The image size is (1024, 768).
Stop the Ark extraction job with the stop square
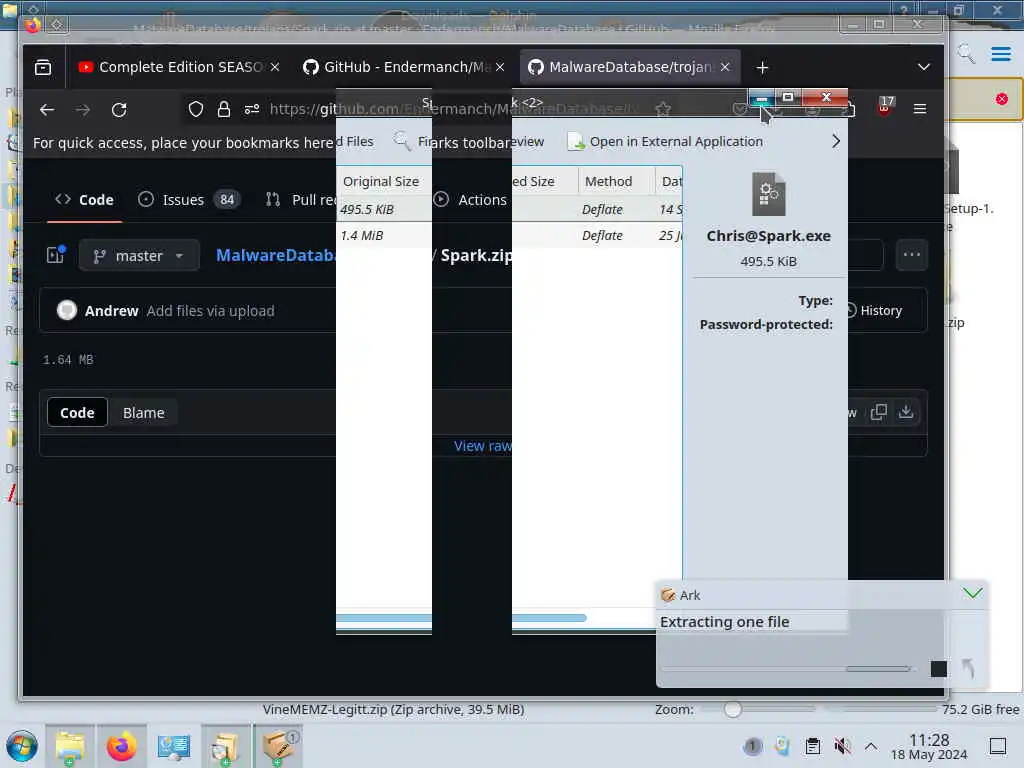938,669
